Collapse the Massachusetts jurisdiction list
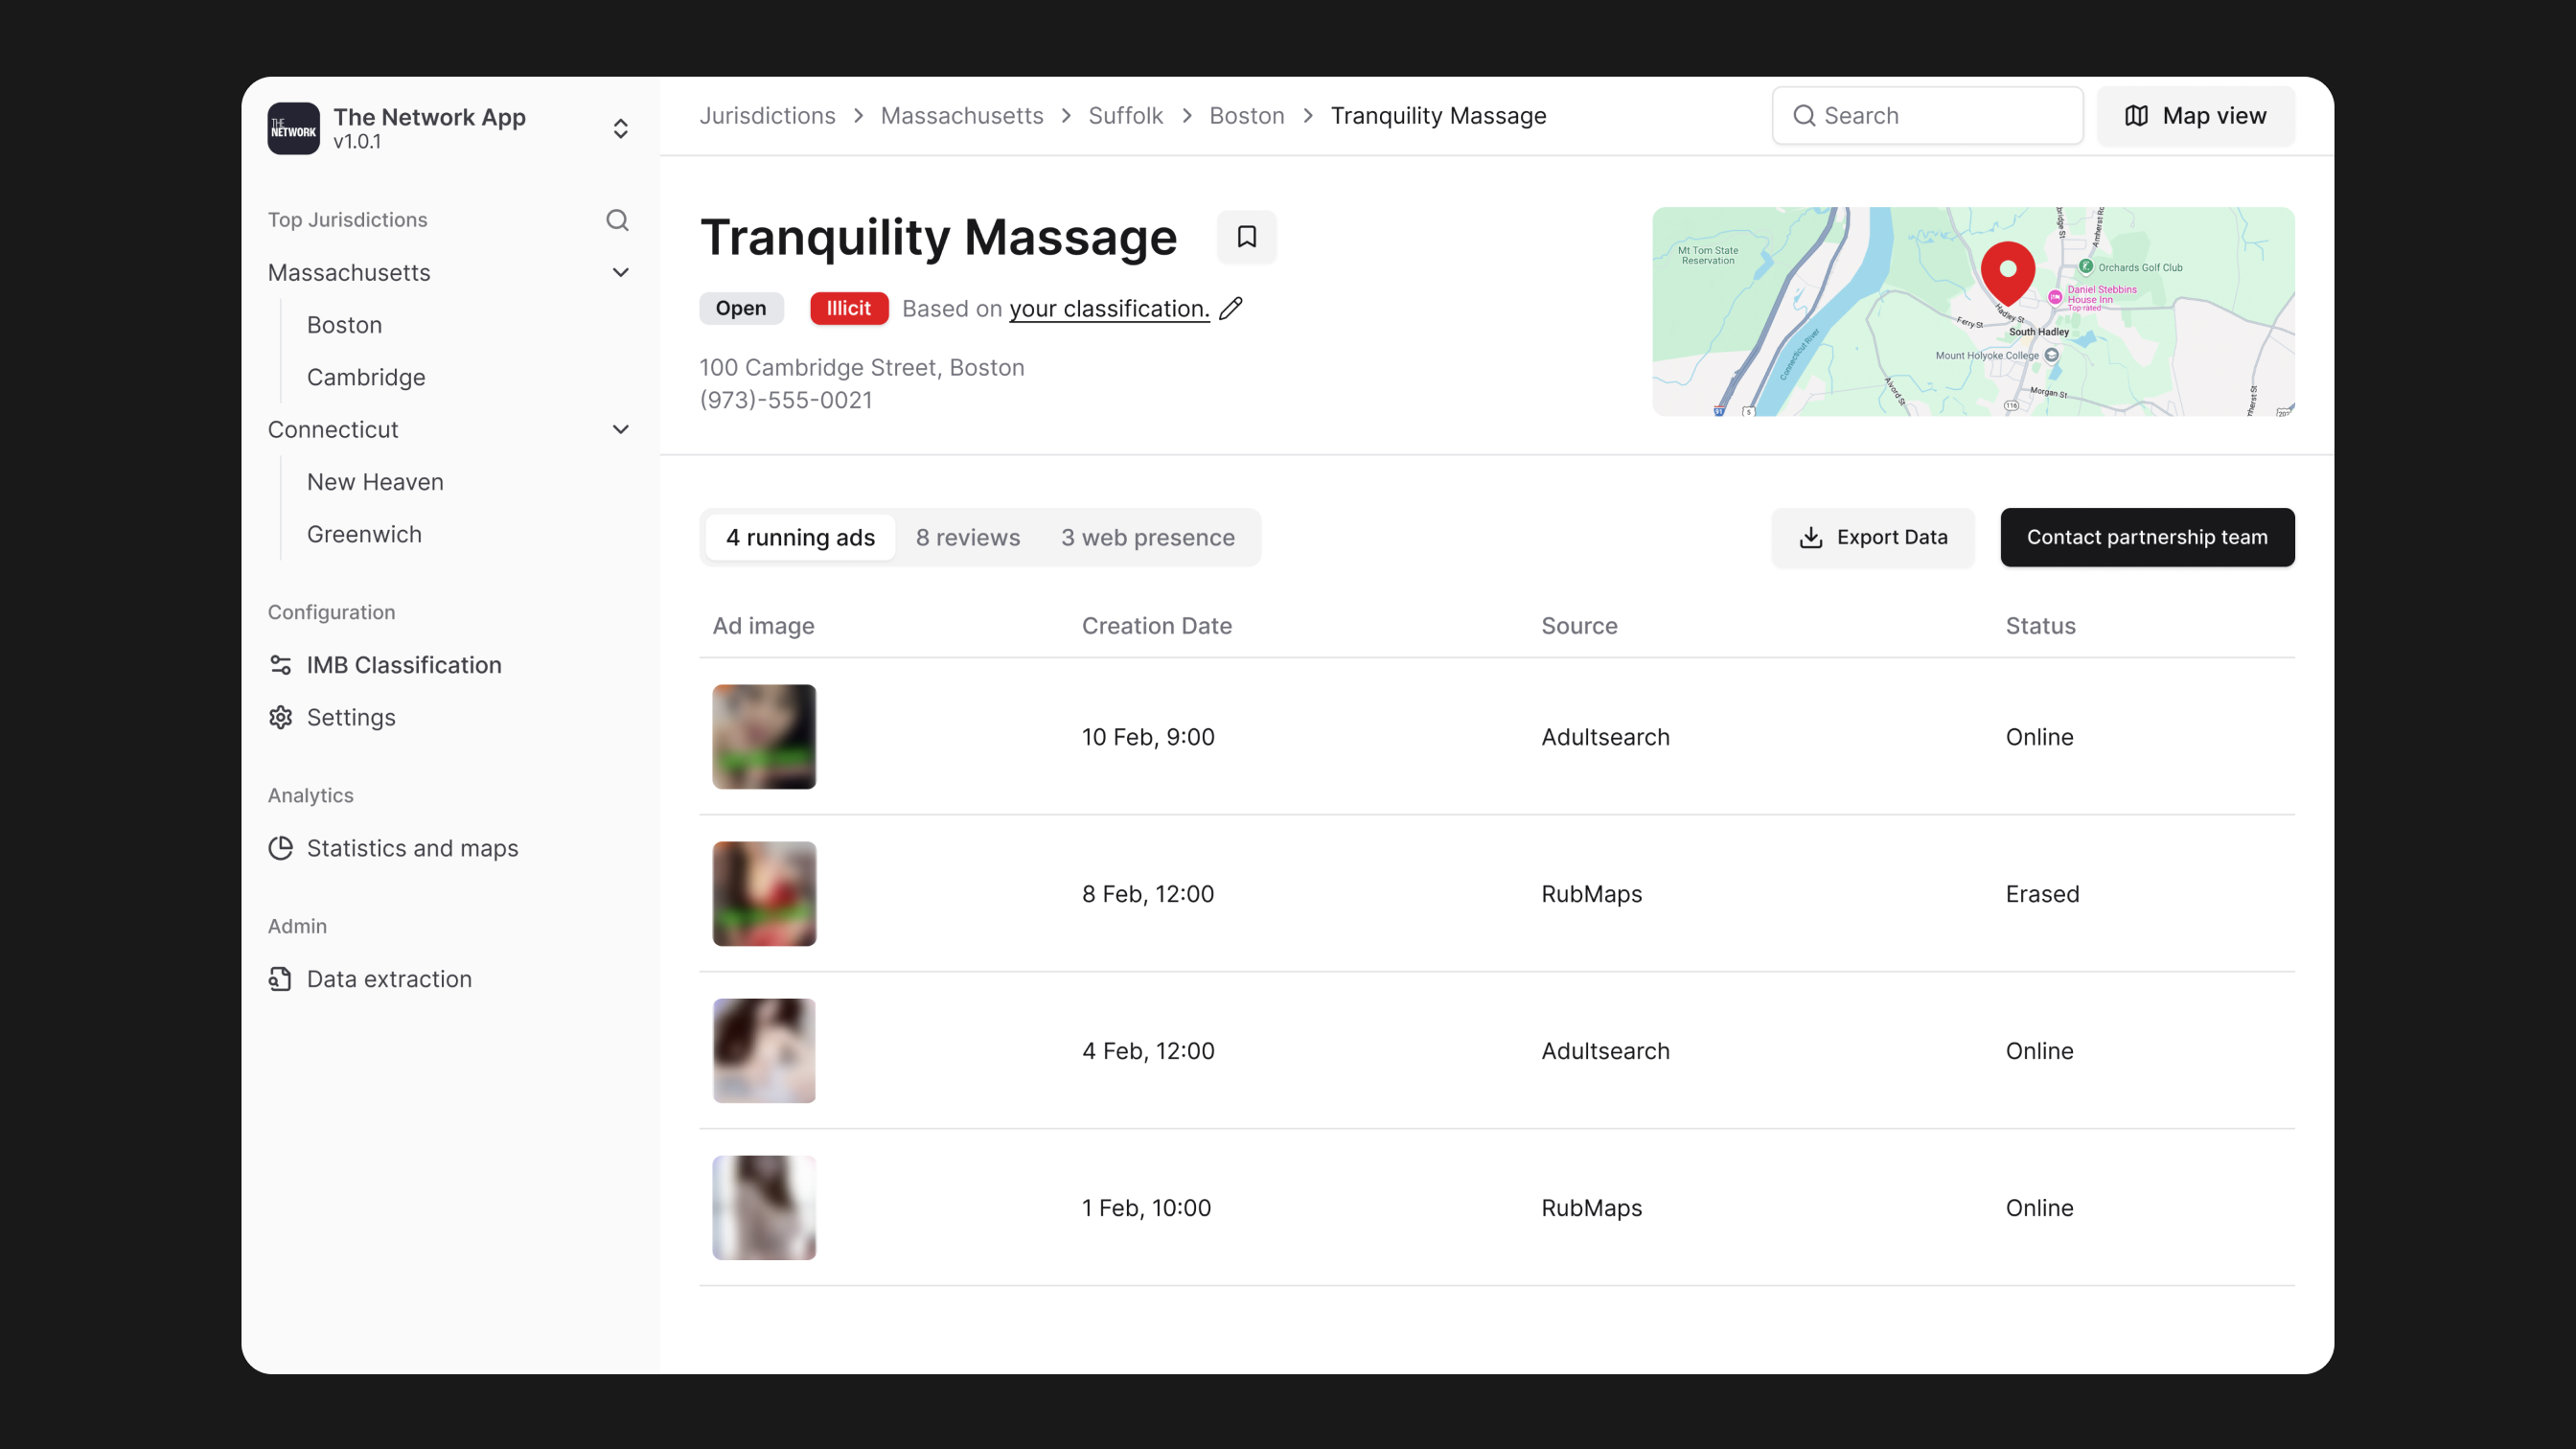This screenshot has width=2576, height=1449. pos(620,273)
